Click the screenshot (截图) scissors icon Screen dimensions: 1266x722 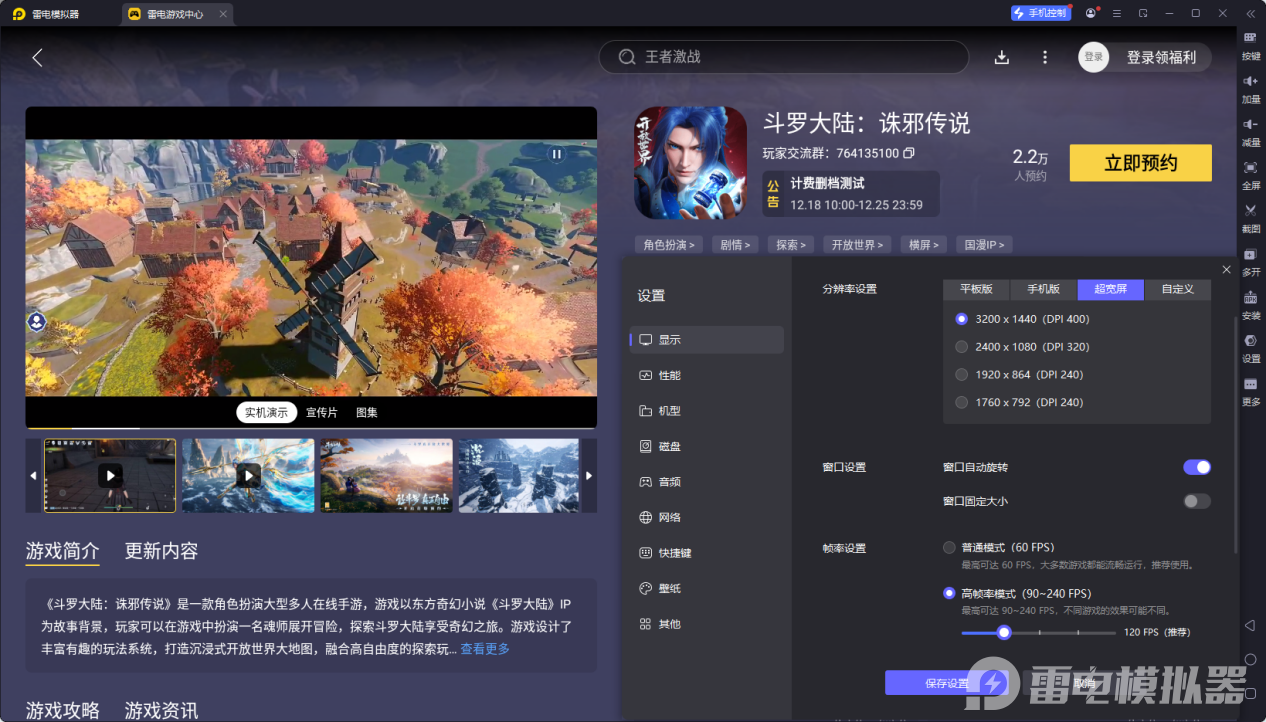click(1250, 211)
